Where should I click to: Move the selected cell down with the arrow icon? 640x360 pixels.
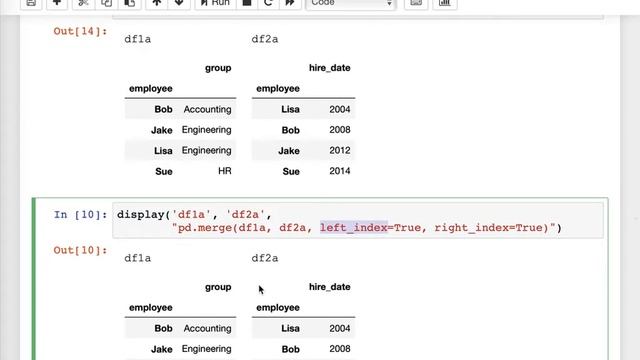click(x=179, y=3)
